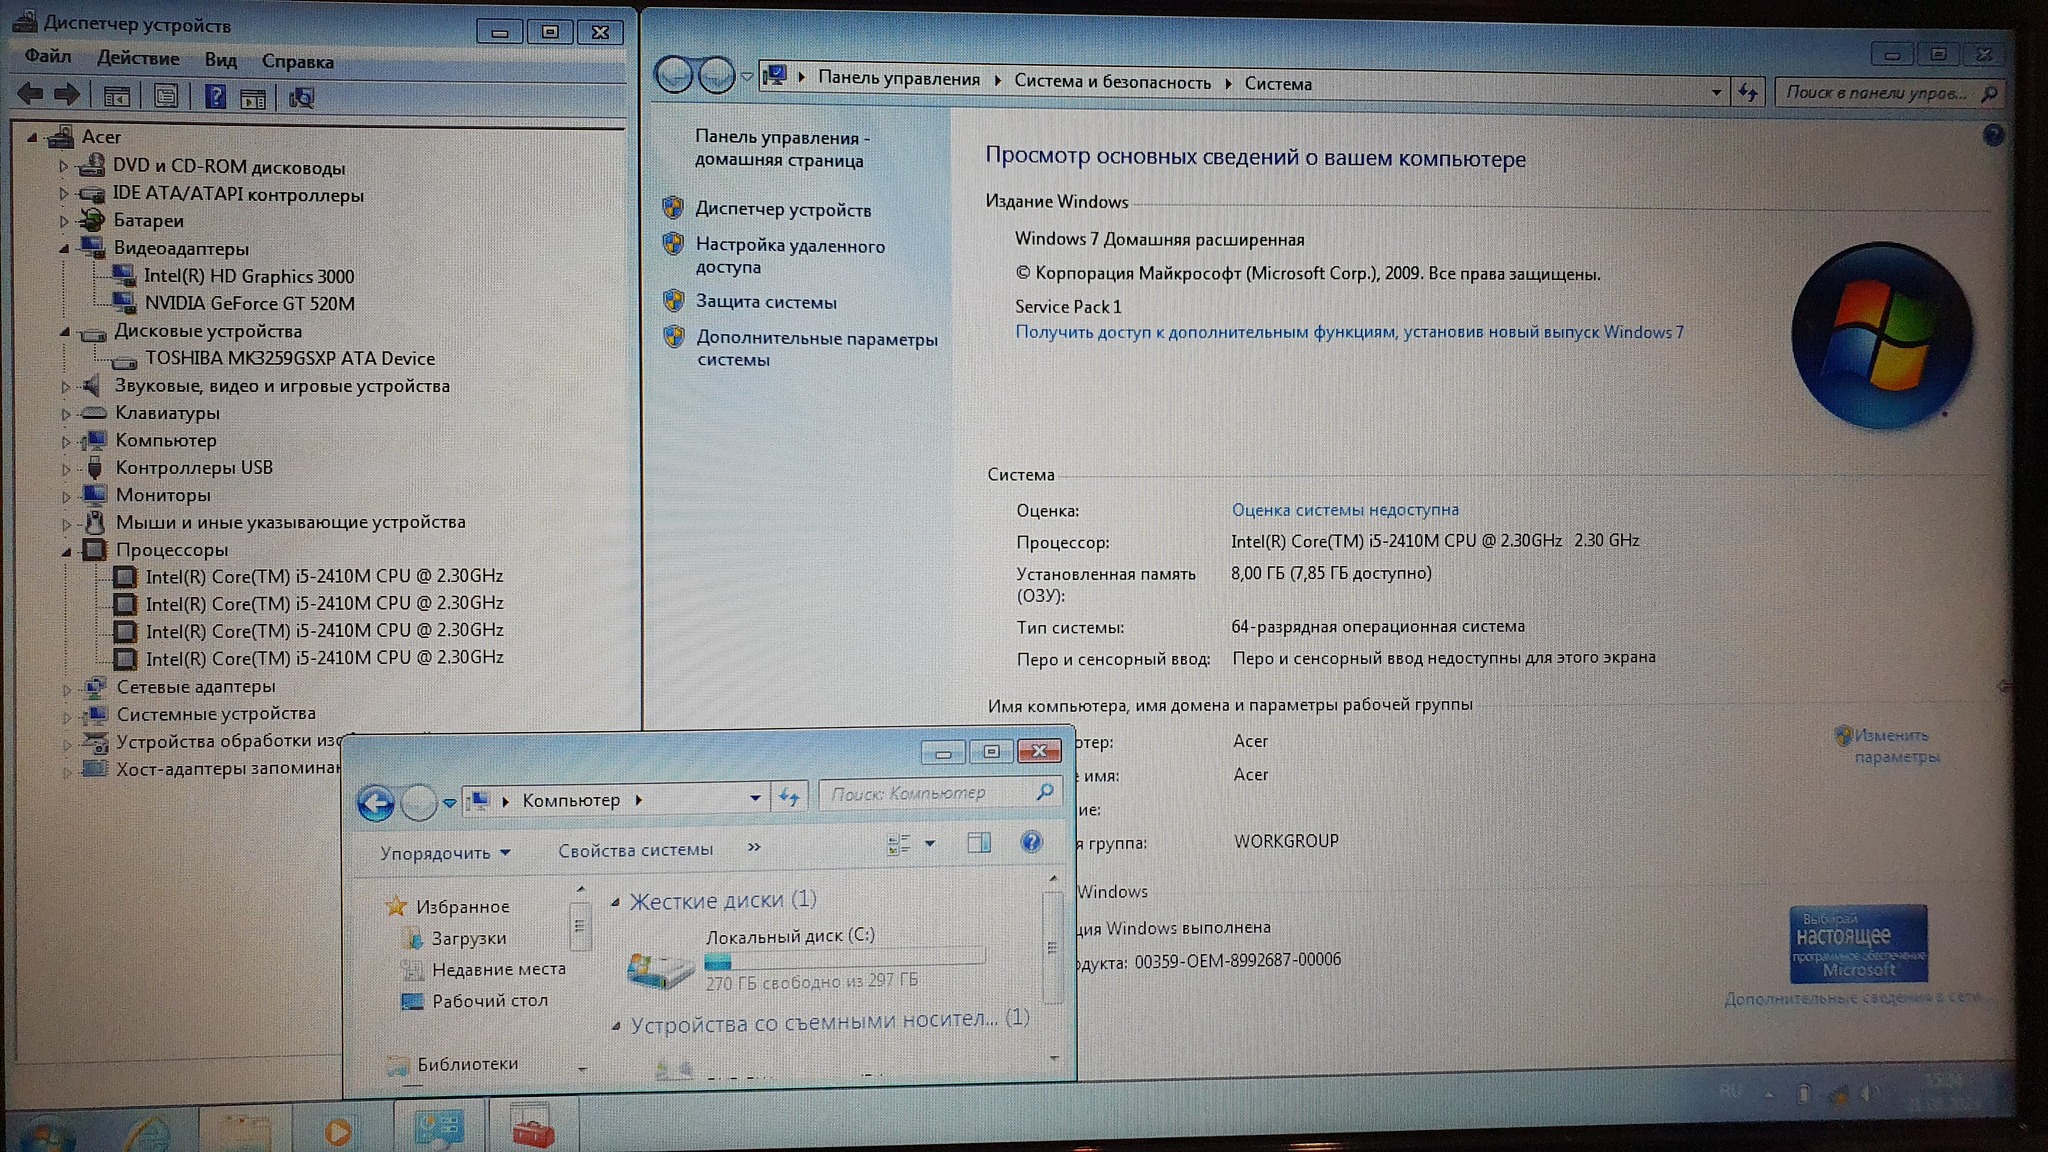Collapse the Процессоры tree node
The image size is (2048, 1152).
[66, 551]
